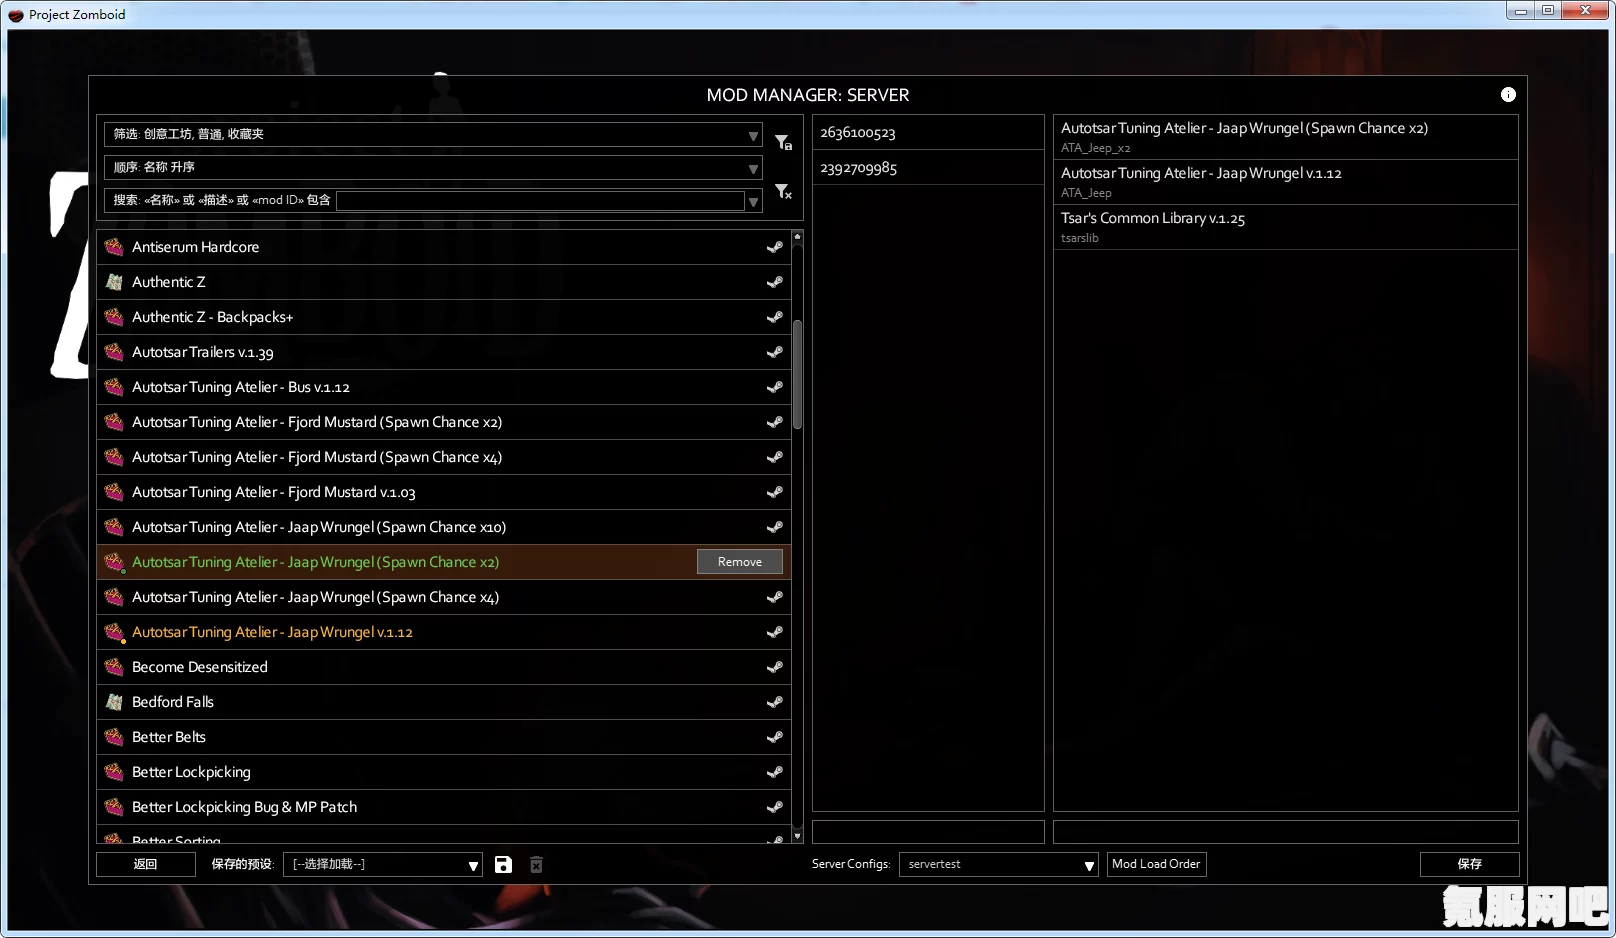The height and width of the screenshot is (938, 1616).
Task: Click Steam icon on Jaap Wrungel x10 row
Action: pos(774,527)
